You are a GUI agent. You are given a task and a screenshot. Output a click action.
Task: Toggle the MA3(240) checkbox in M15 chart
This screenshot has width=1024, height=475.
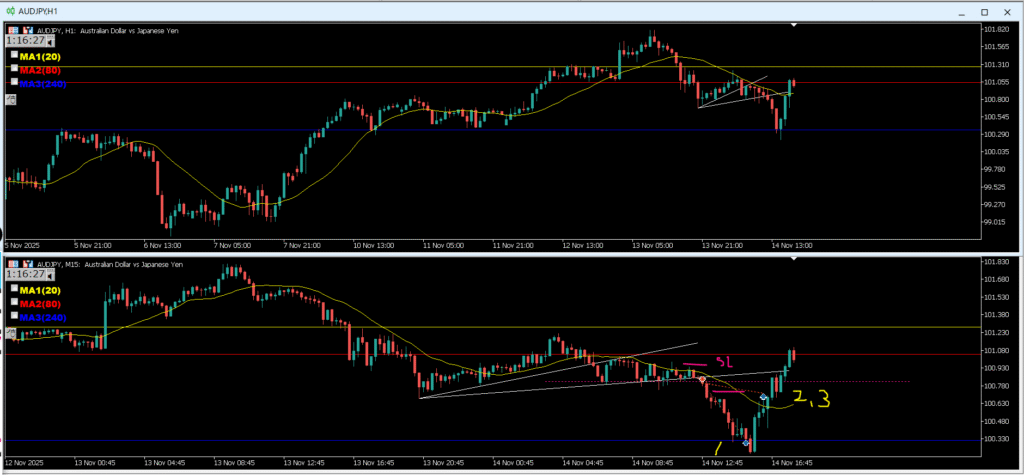(x=13, y=316)
